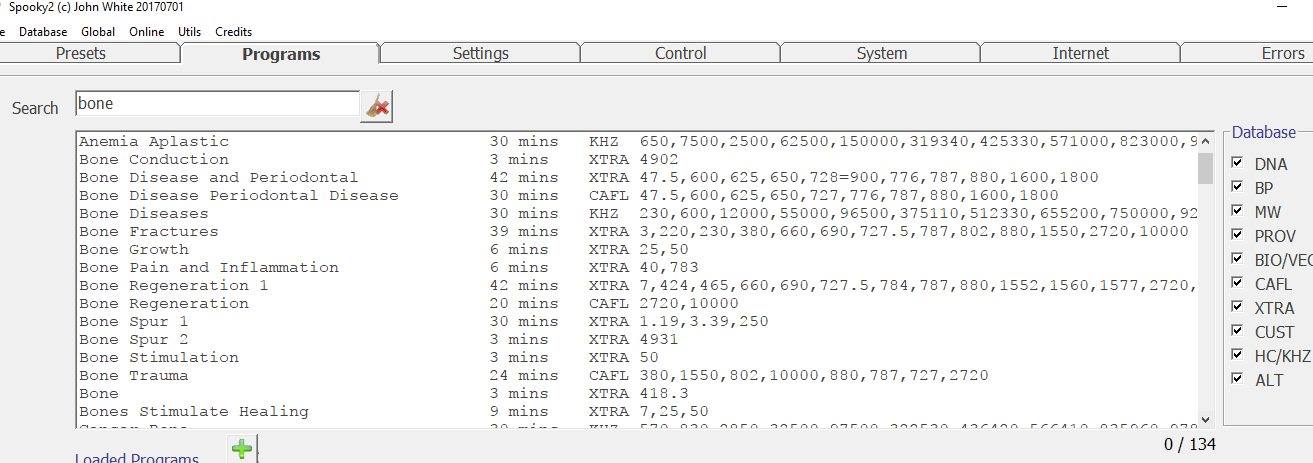This screenshot has height=463, width=1313.
Task: Click the program list scroll down arrow
Action: (x=1205, y=419)
